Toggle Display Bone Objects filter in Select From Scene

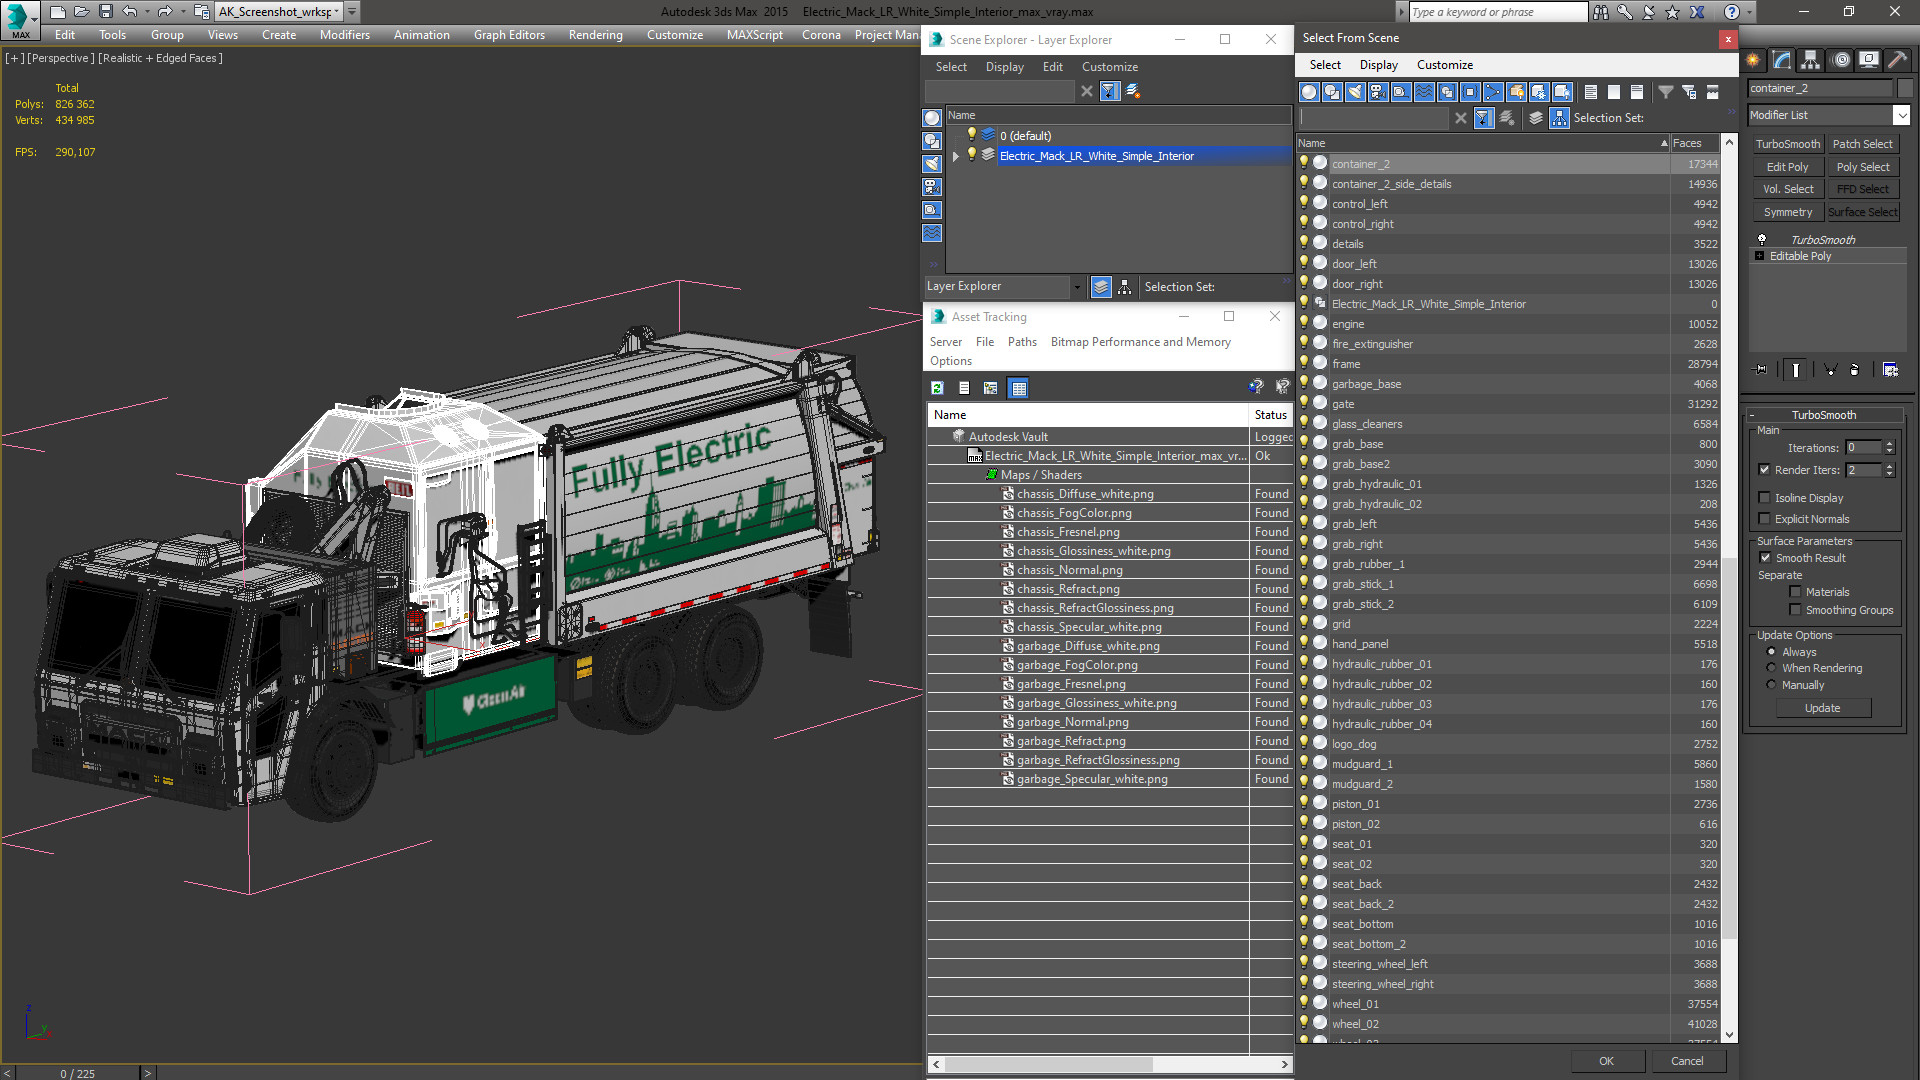[1493, 92]
